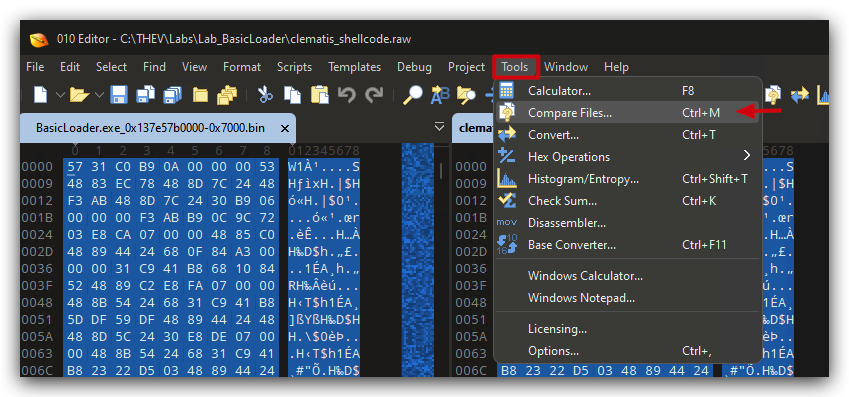849x397 pixels.
Task: Open the tab list dropdown triangle
Action: [x=439, y=127]
